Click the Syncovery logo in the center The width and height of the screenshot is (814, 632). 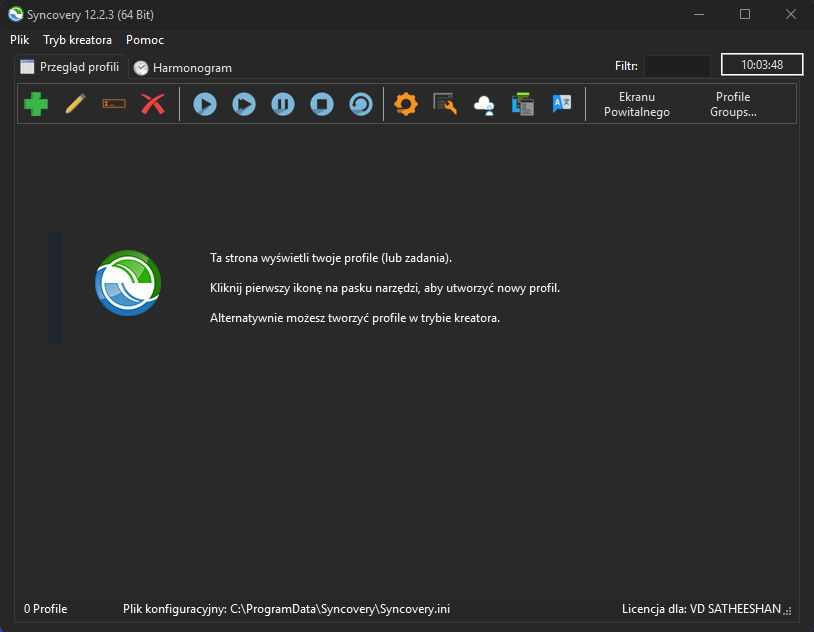[x=128, y=283]
